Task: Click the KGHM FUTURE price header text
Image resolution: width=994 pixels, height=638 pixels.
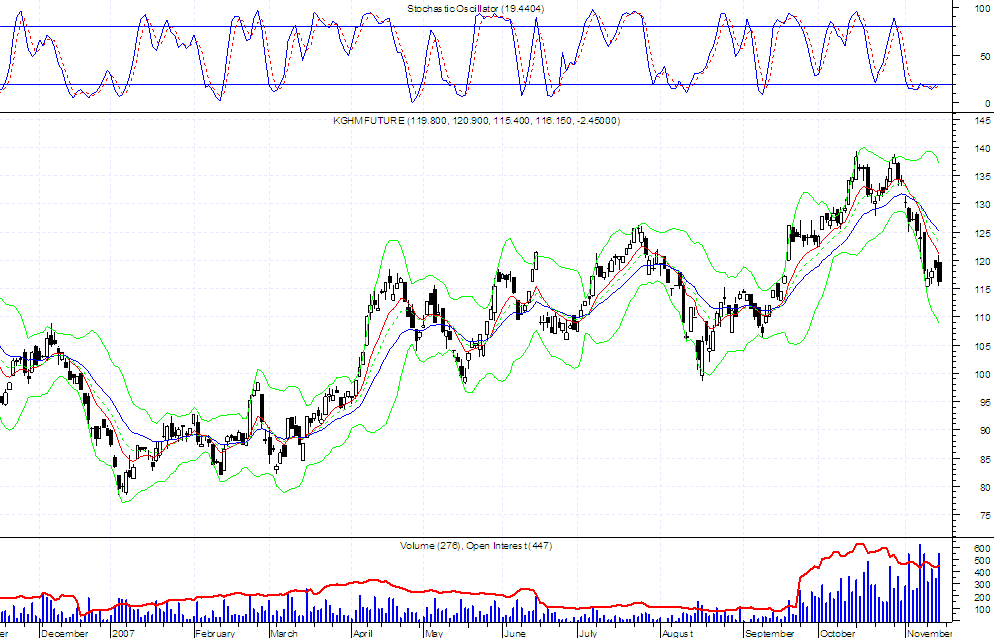Action: click(x=476, y=120)
